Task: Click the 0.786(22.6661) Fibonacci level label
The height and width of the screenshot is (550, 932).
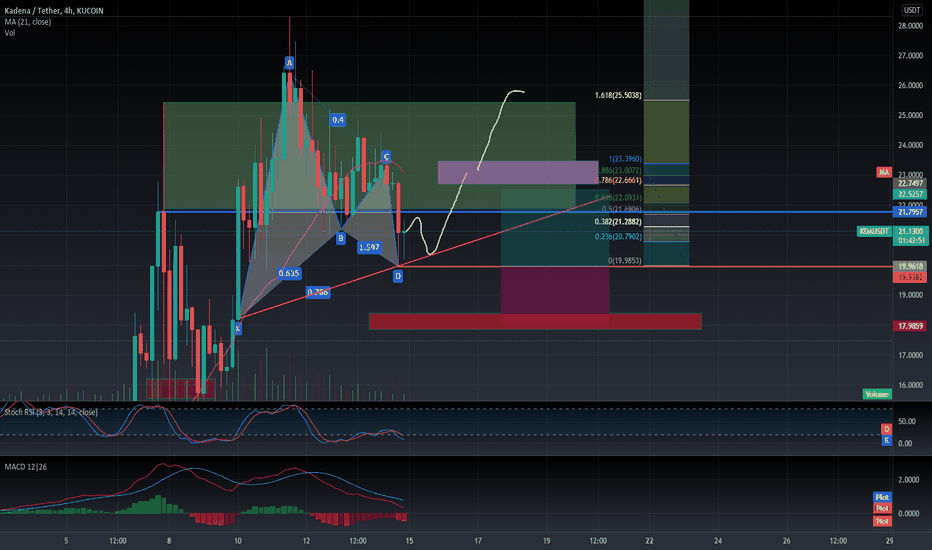Action: 619,180
